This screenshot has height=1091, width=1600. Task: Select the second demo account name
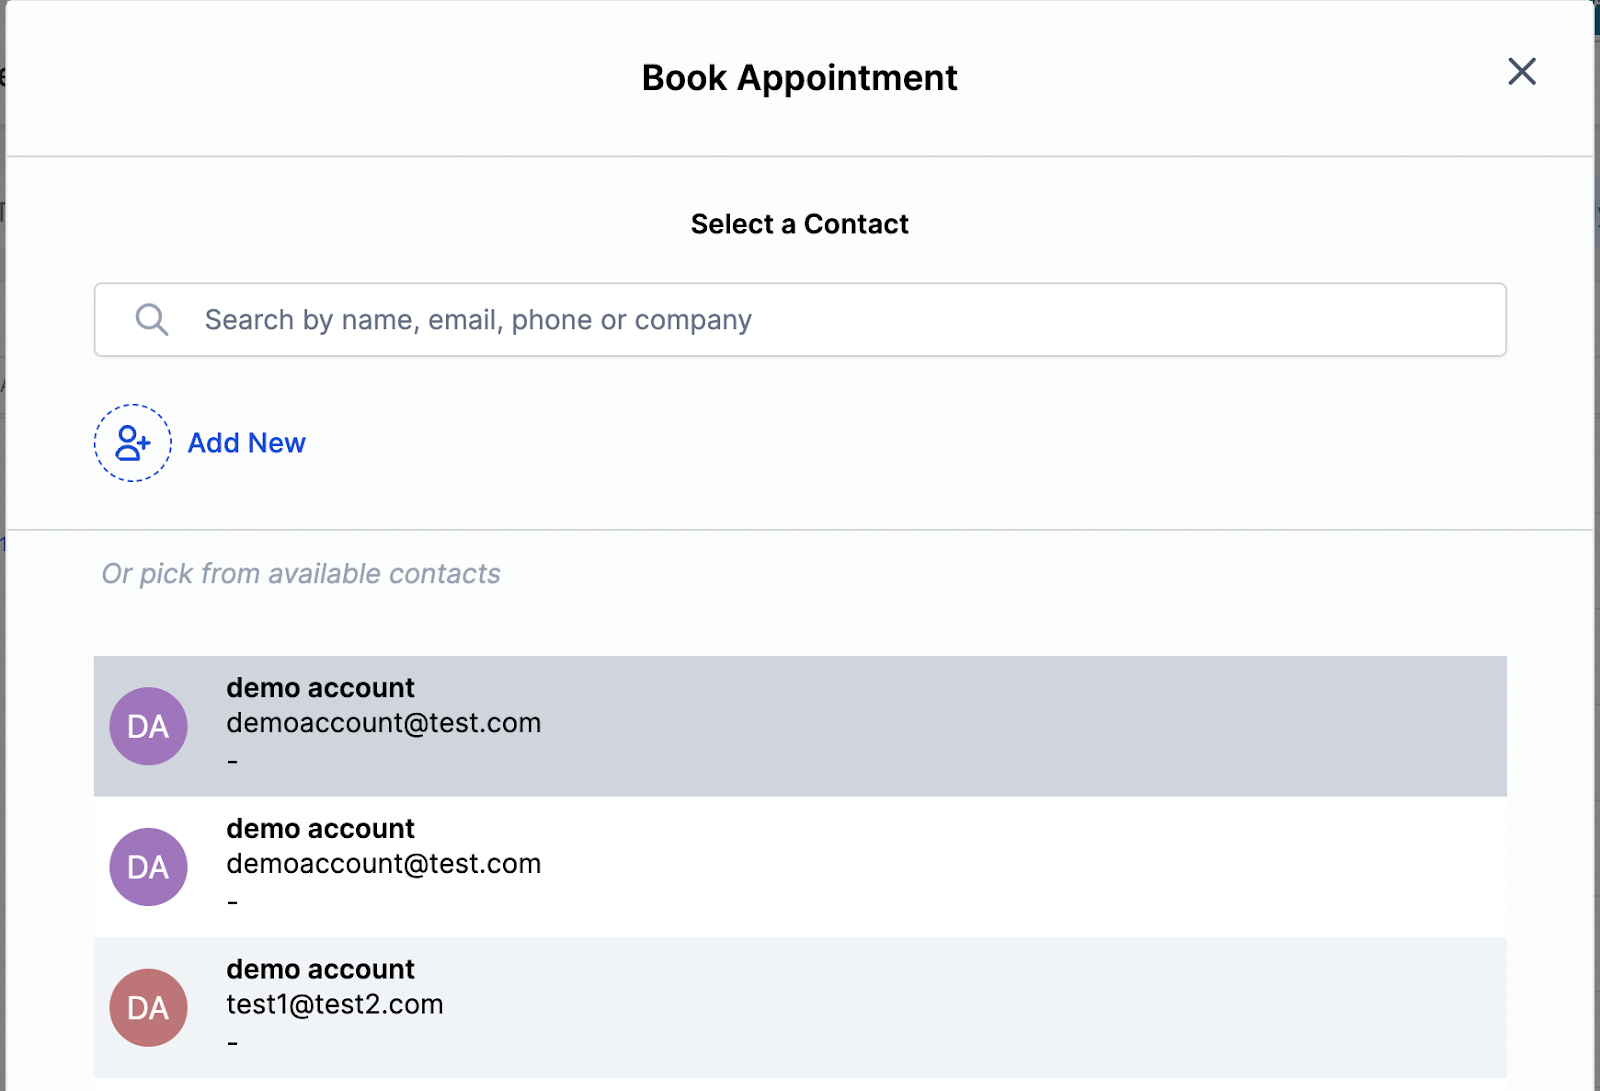pyautogui.click(x=320, y=829)
